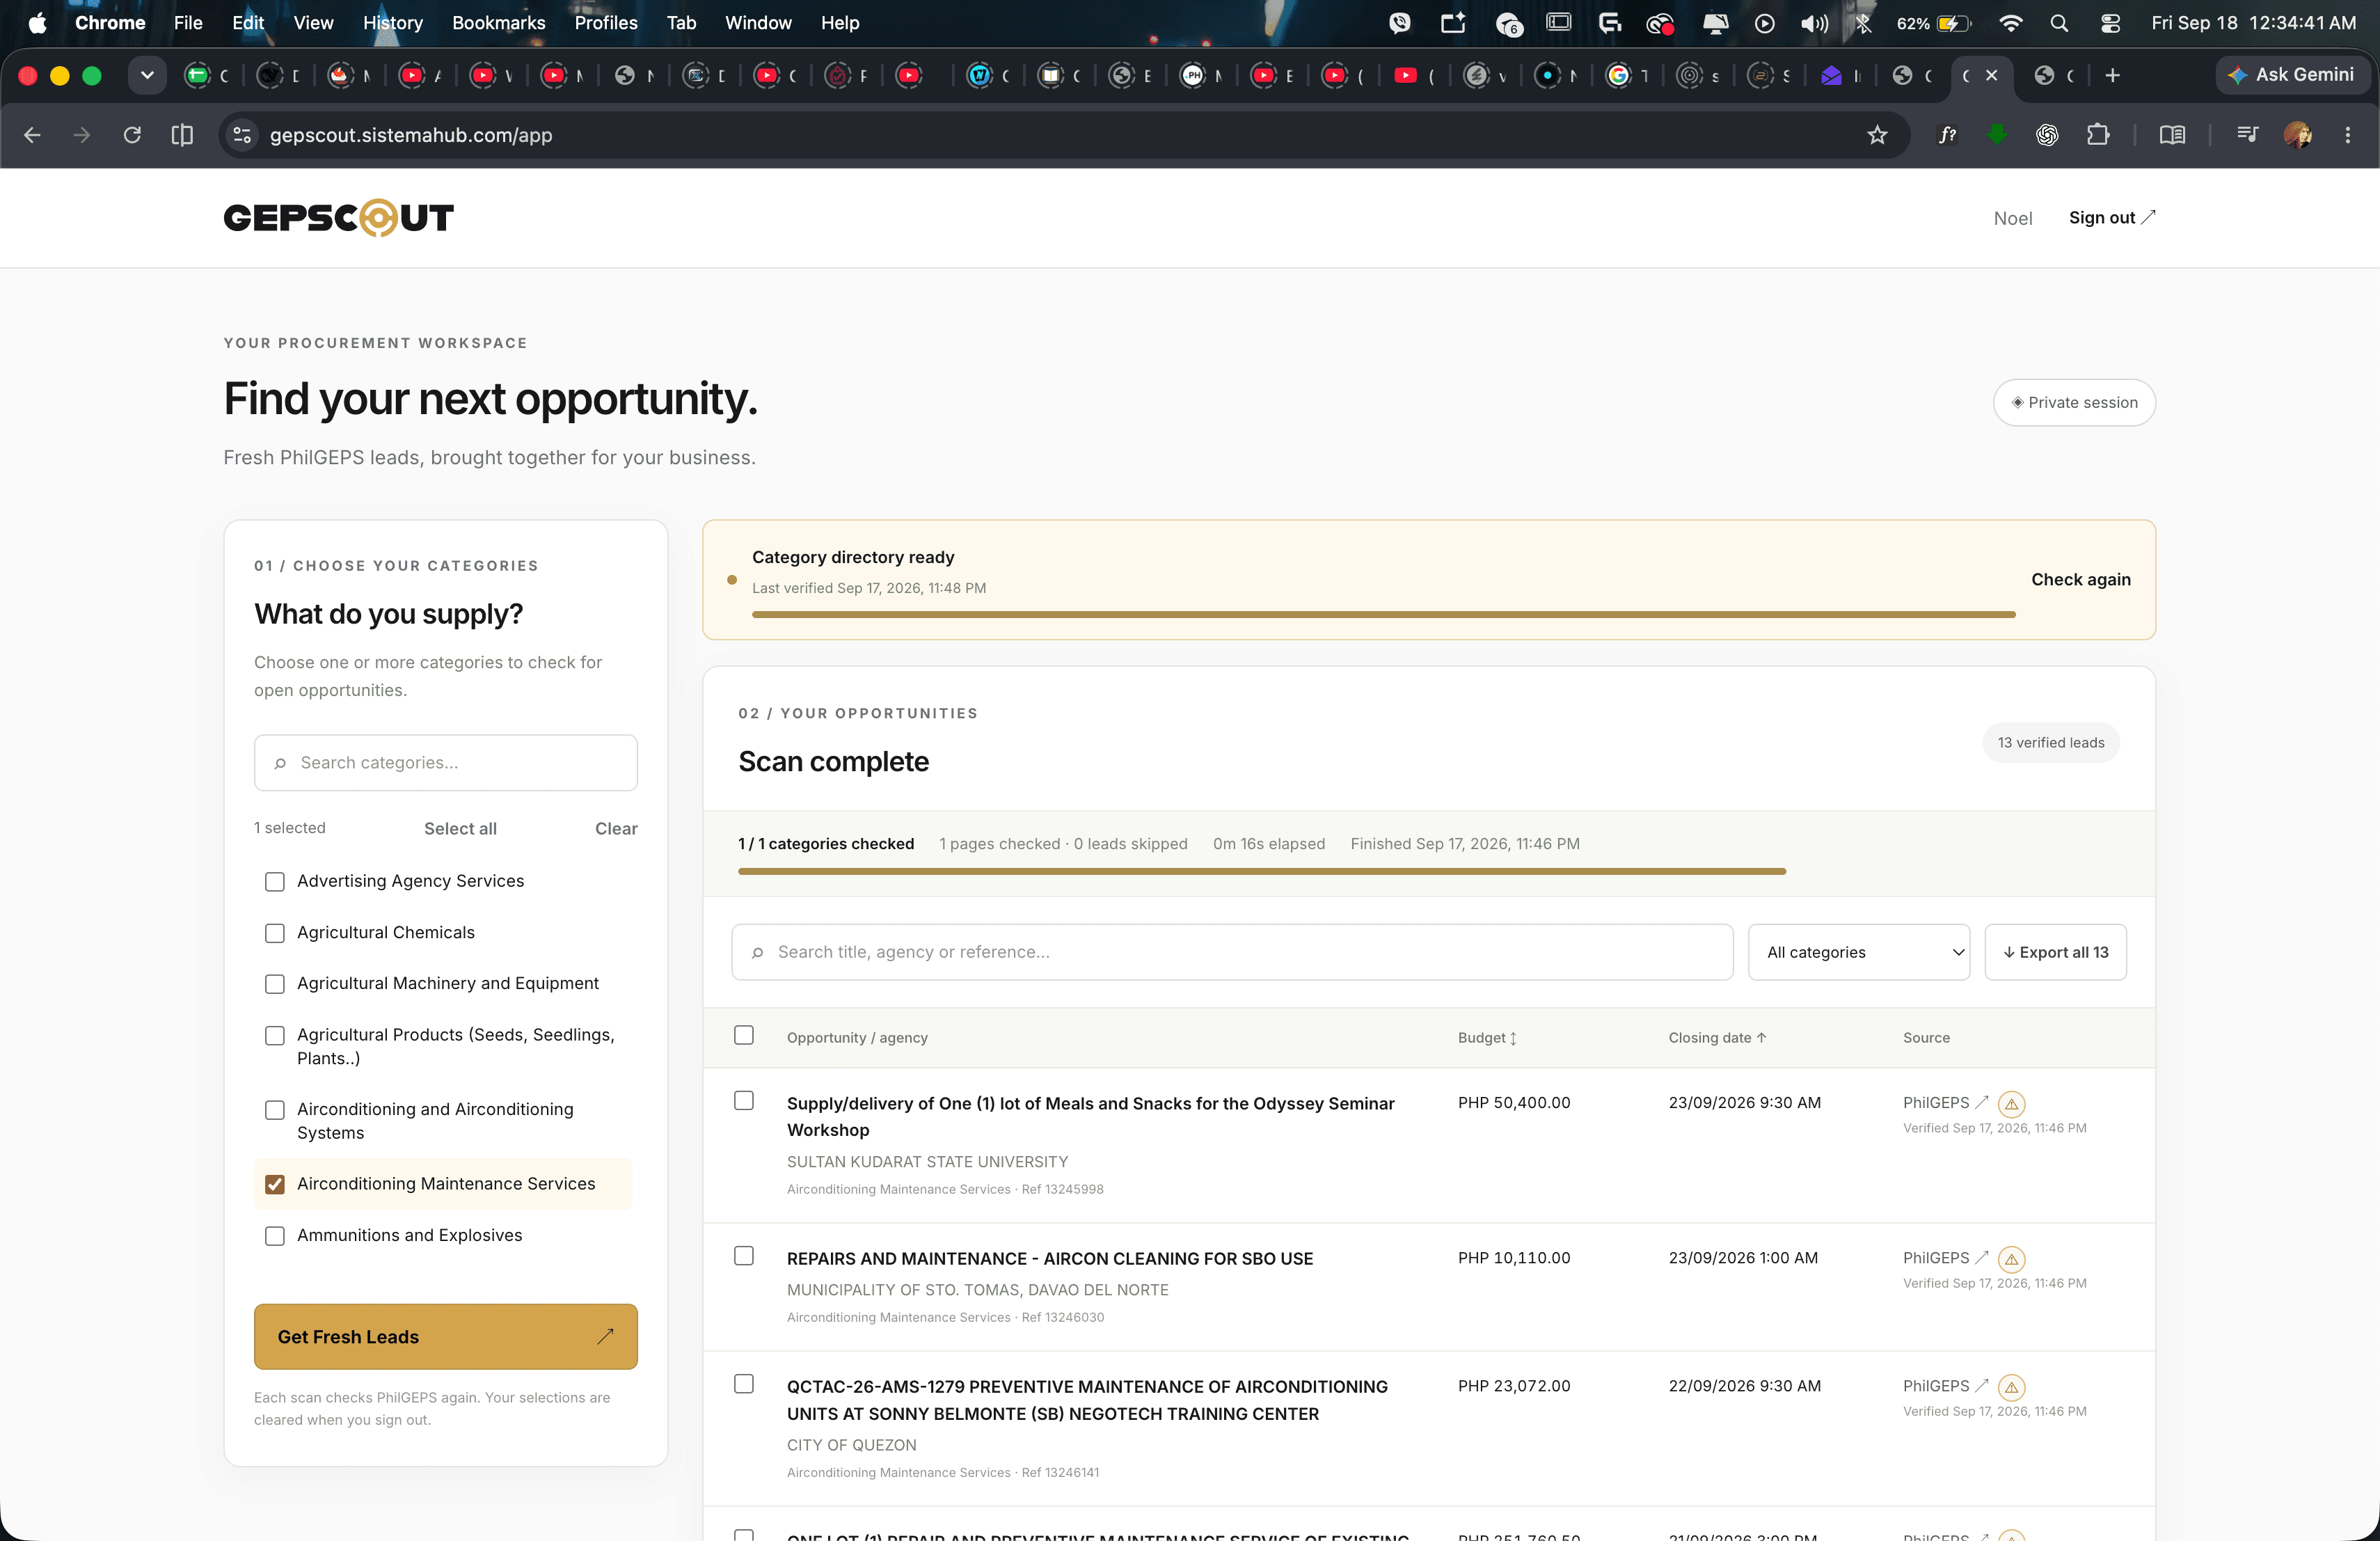
Task: Uncheck Airconditioning Maintenance Services category
Action: click(x=275, y=1185)
